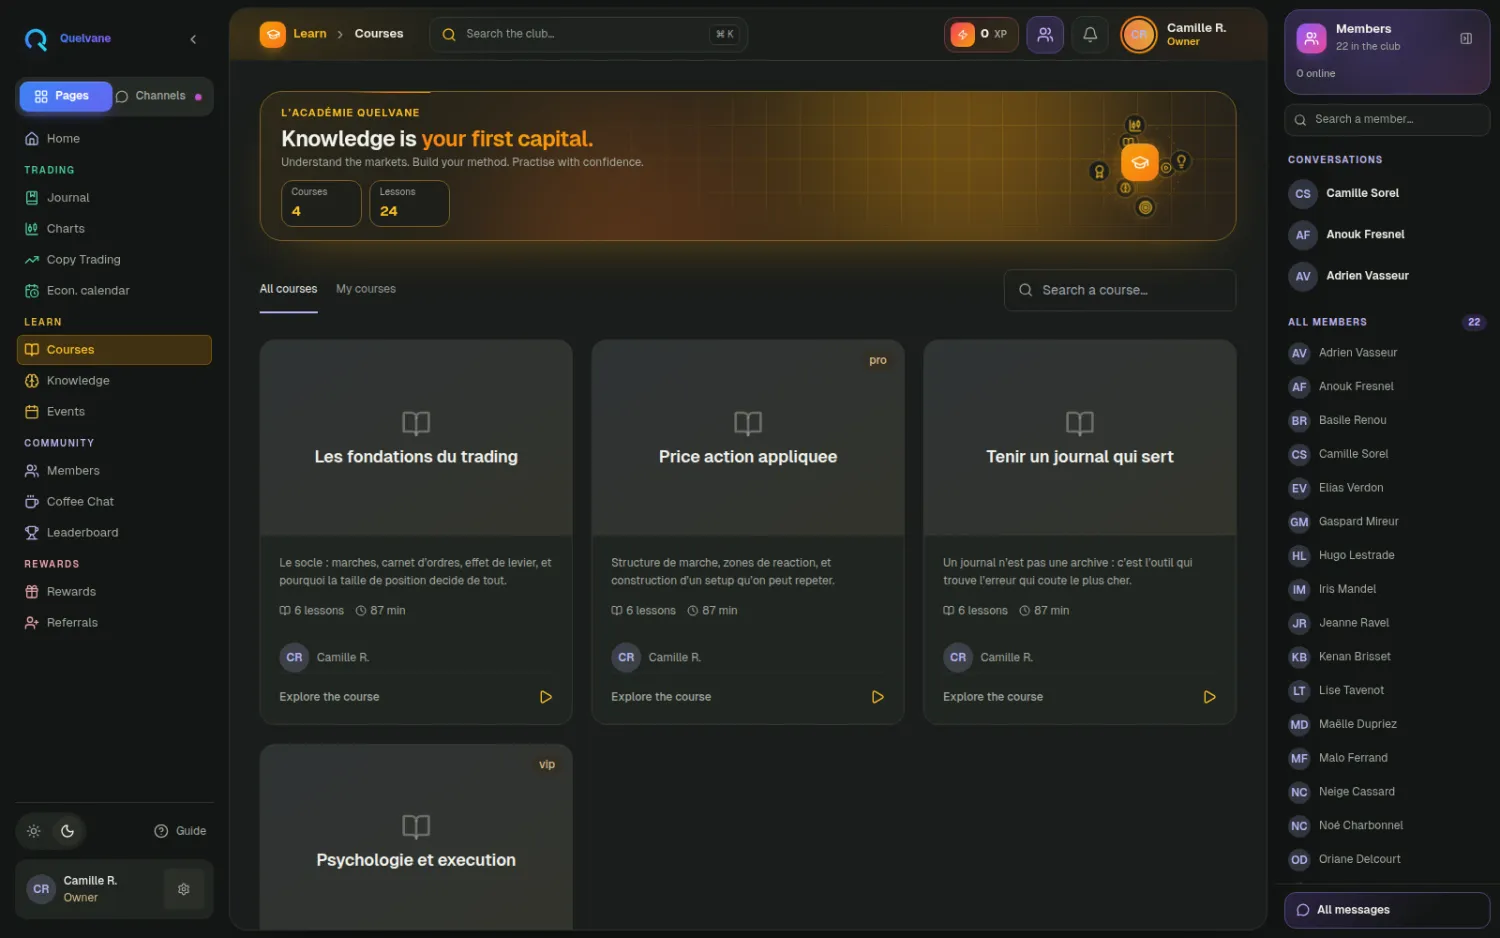Image resolution: width=1500 pixels, height=938 pixels.
Task: Go to Copy Trading
Action: point(114,260)
